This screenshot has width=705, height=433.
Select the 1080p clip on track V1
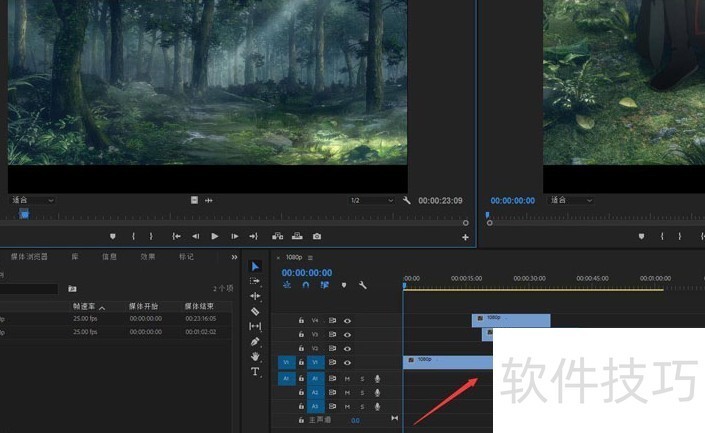point(447,361)
